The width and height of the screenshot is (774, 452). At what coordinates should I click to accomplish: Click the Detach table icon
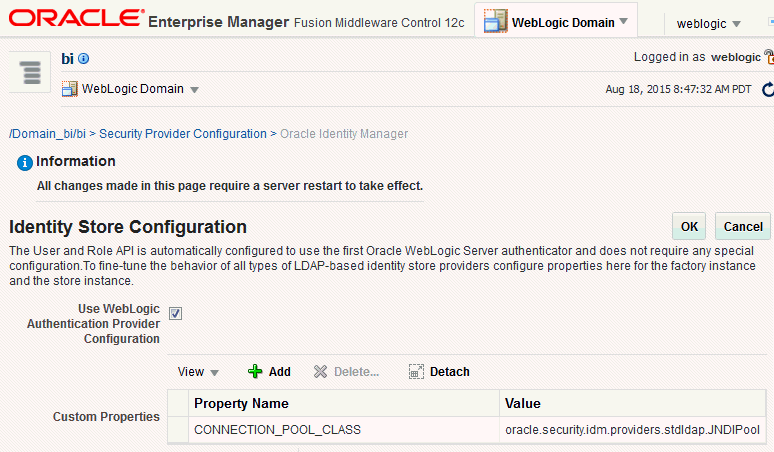point(417,371)
